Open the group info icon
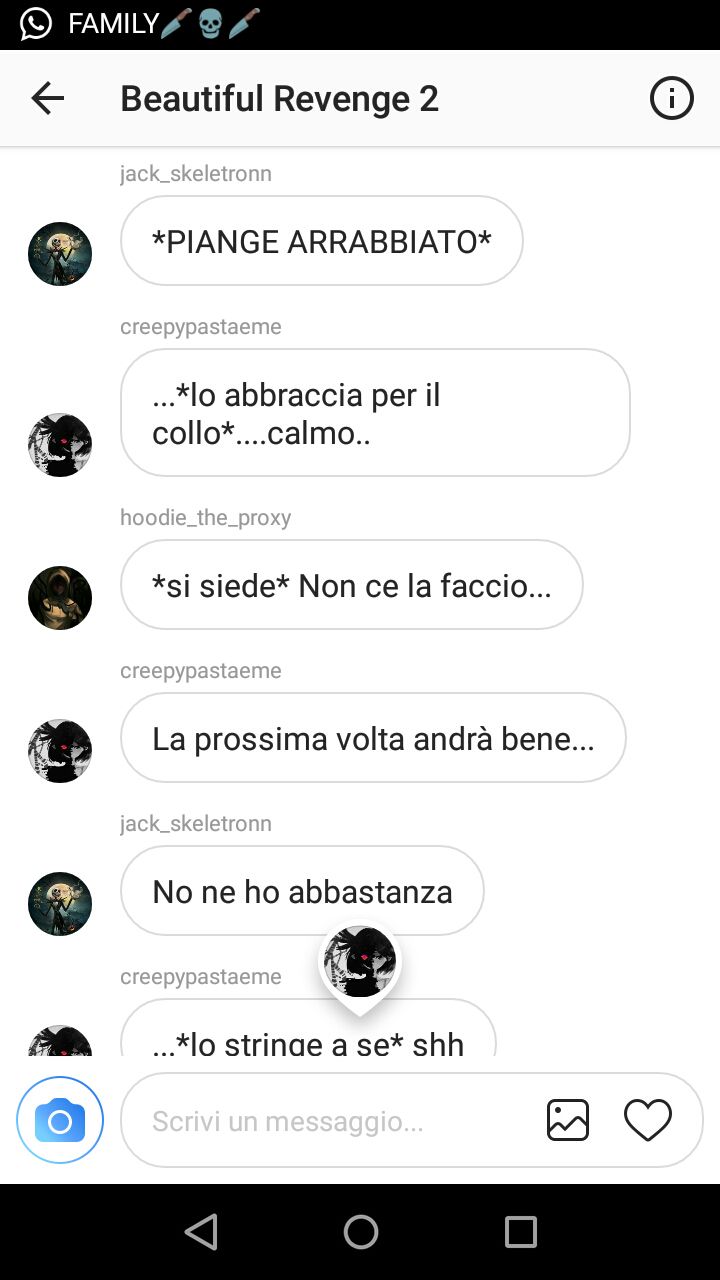720x1280 pixels. click(672, 98)
